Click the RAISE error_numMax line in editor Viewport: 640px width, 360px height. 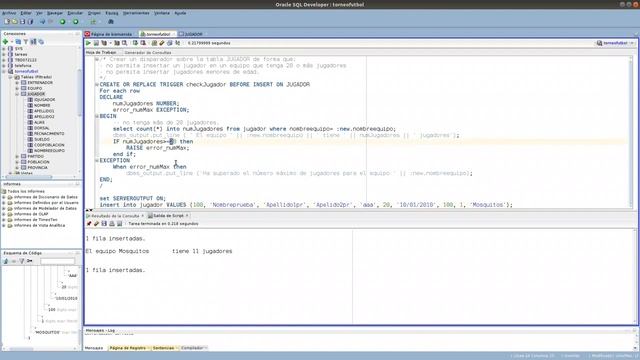[x=158, y=148]
